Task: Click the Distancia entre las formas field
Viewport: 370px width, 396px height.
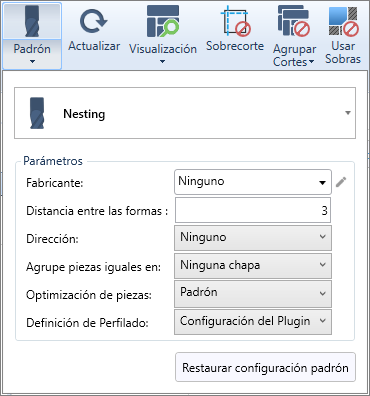Action: [253, 210]
